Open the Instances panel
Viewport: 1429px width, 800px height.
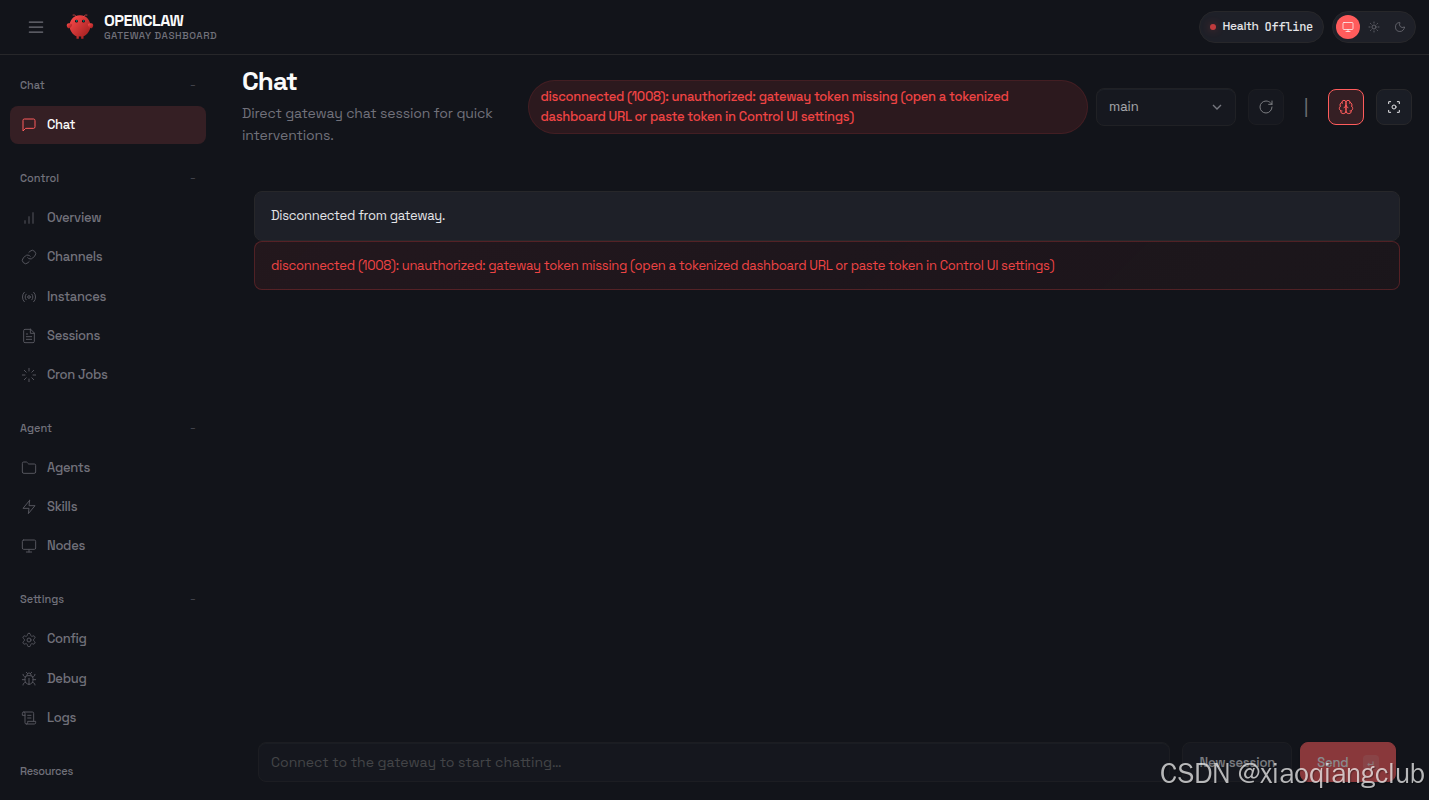point(76,296)
